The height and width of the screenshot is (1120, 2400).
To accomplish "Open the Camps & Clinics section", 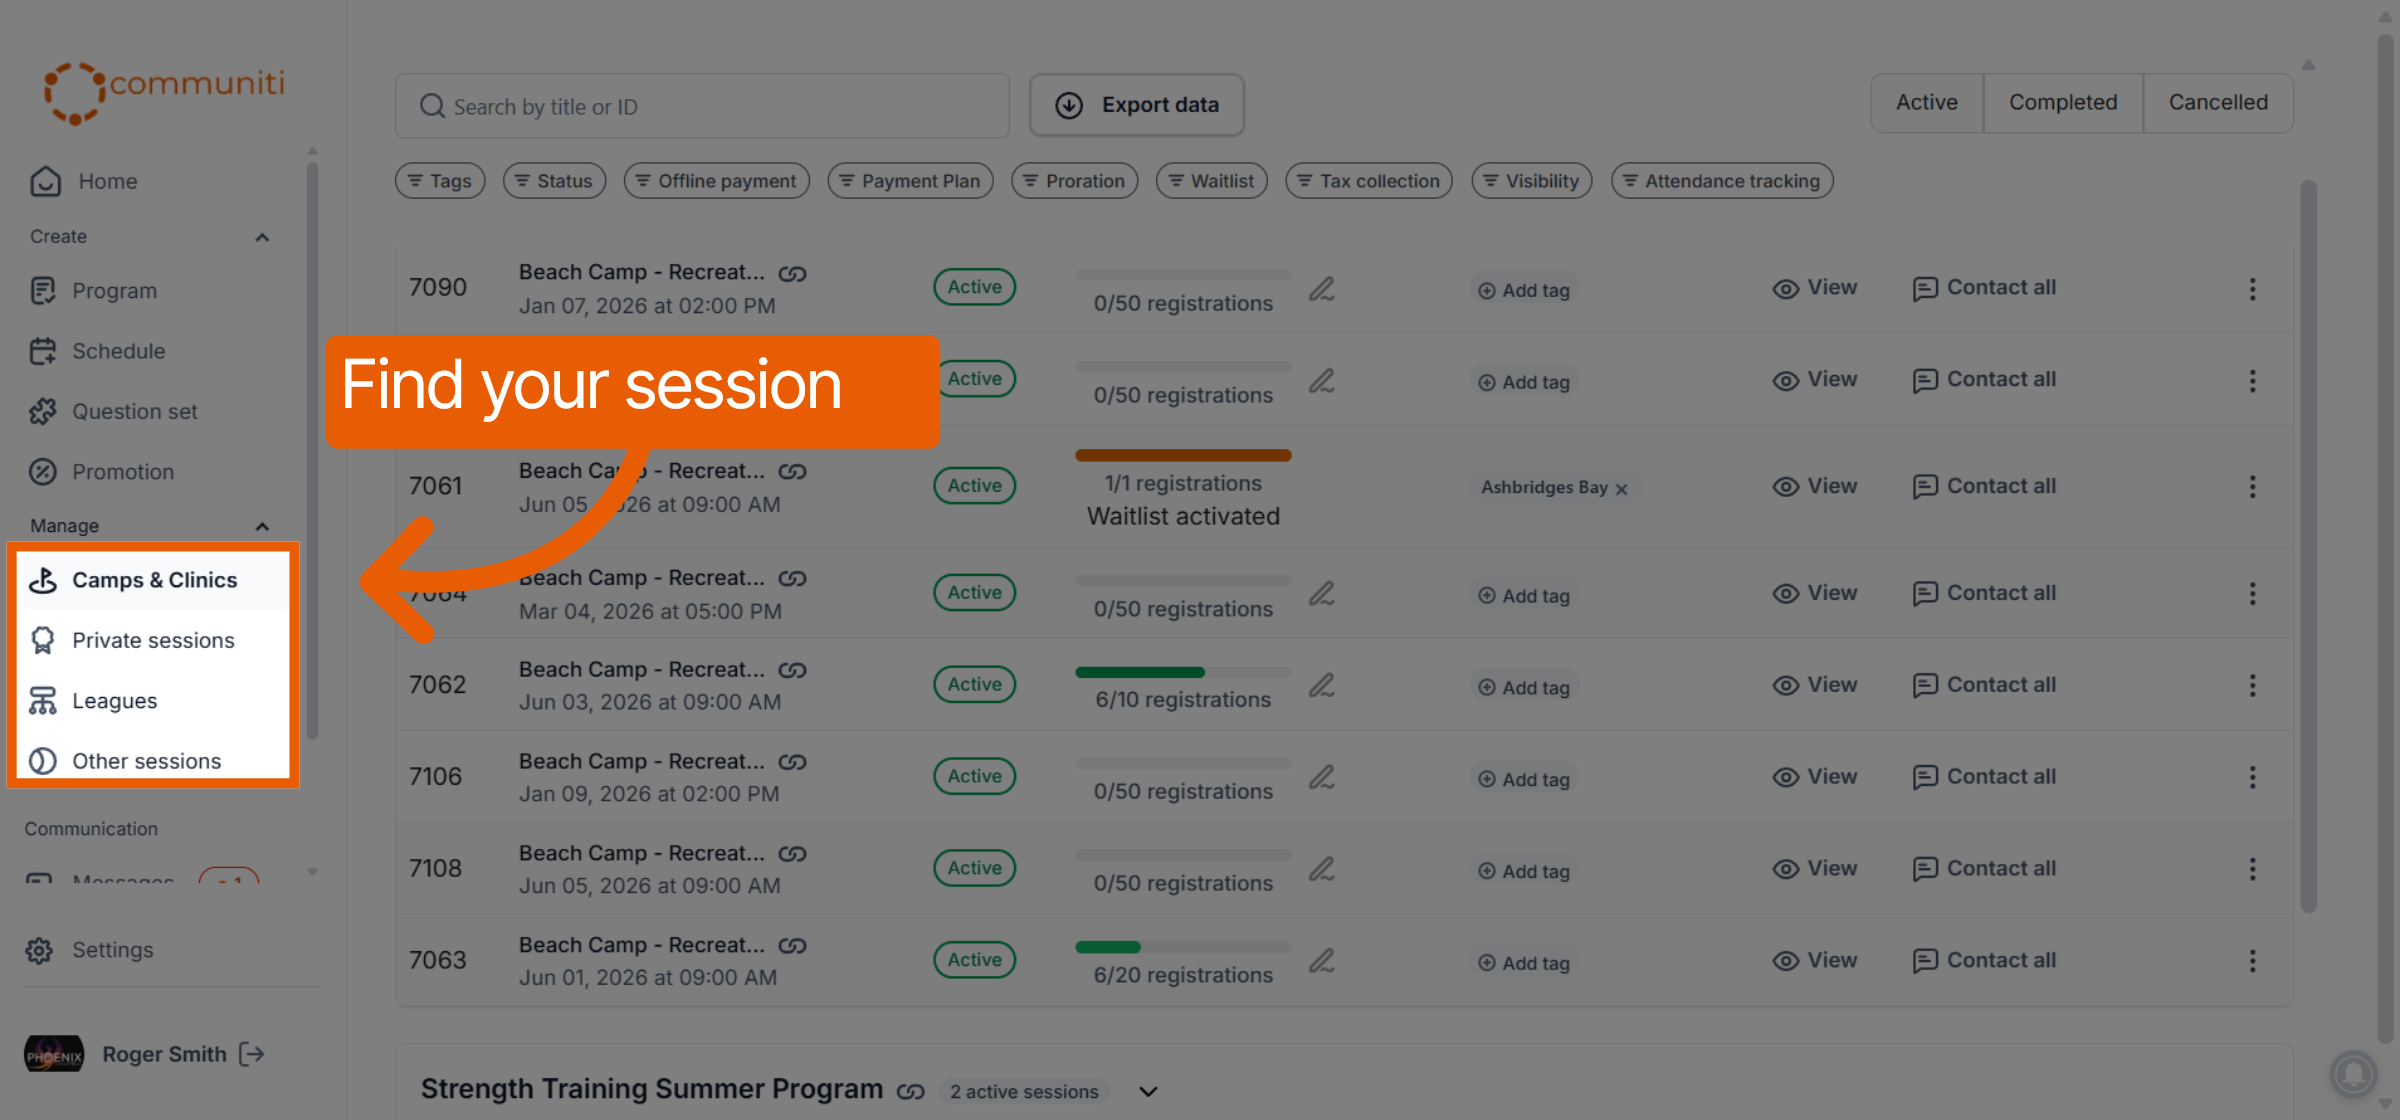I will pos(153,580).
